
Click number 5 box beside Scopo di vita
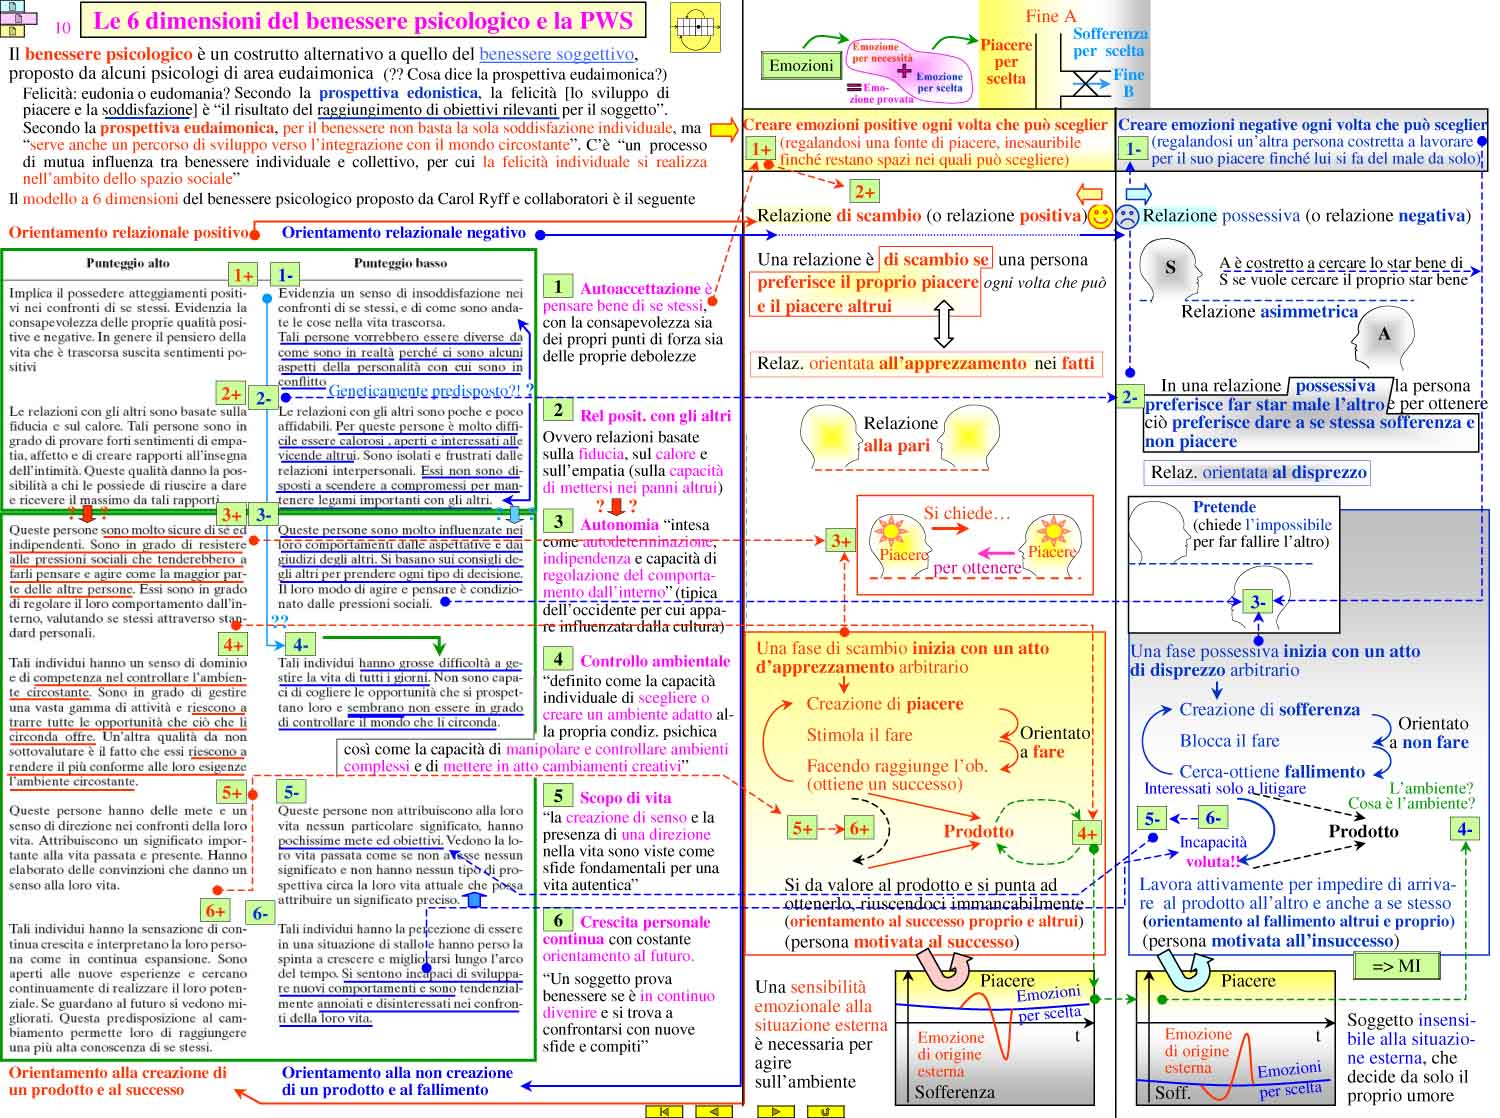coord(558,795)
